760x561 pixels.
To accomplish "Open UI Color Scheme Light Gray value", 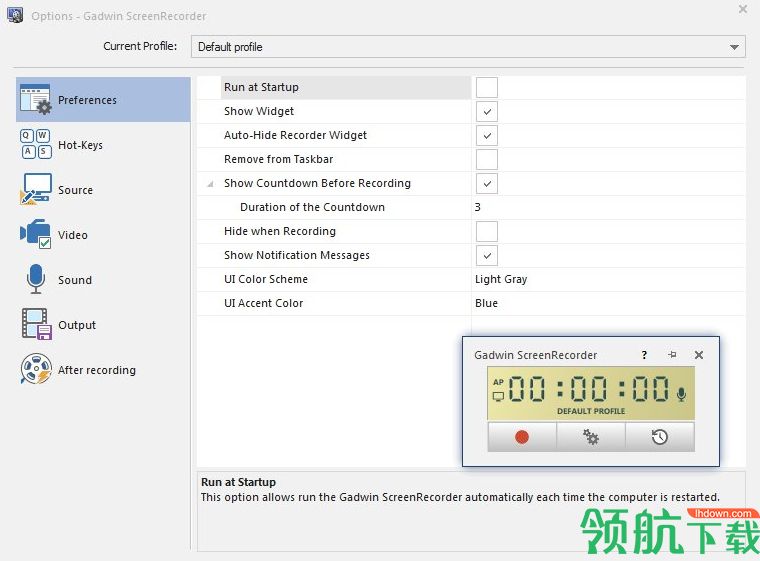I will point(501,279).
